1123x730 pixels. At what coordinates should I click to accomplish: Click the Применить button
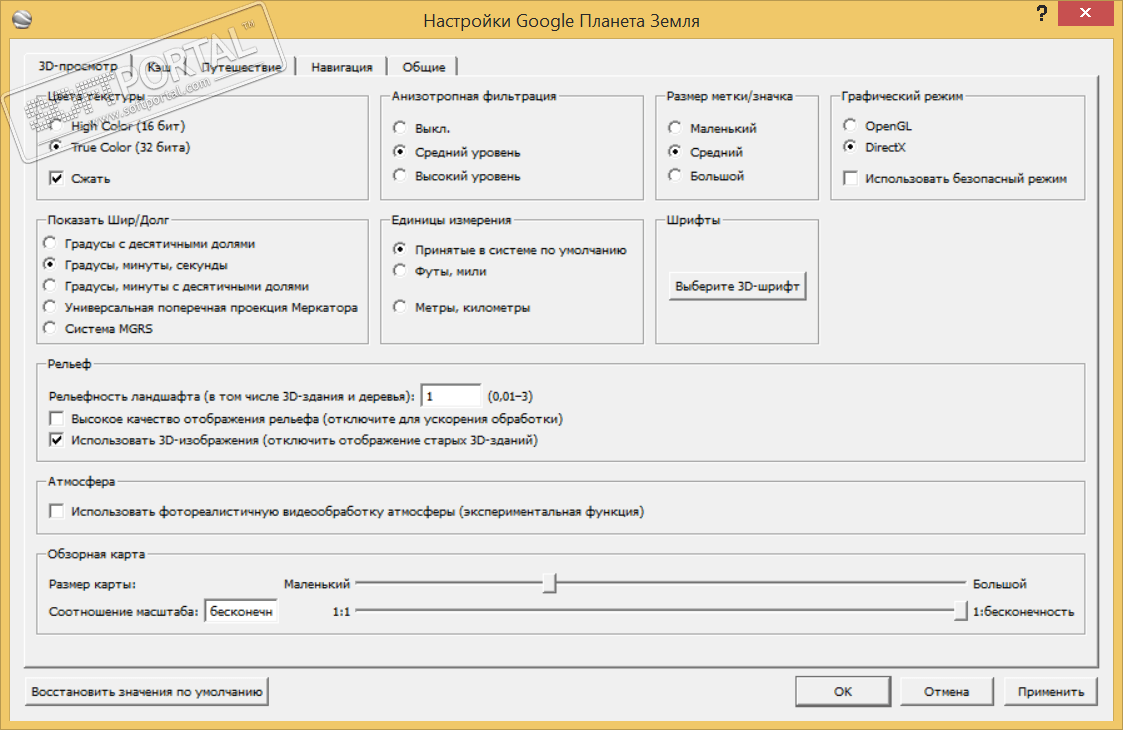point(1051,692)
